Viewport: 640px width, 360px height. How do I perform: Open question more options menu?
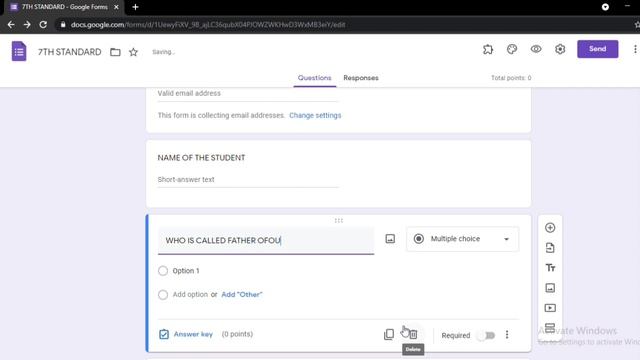tap(507, 335)
